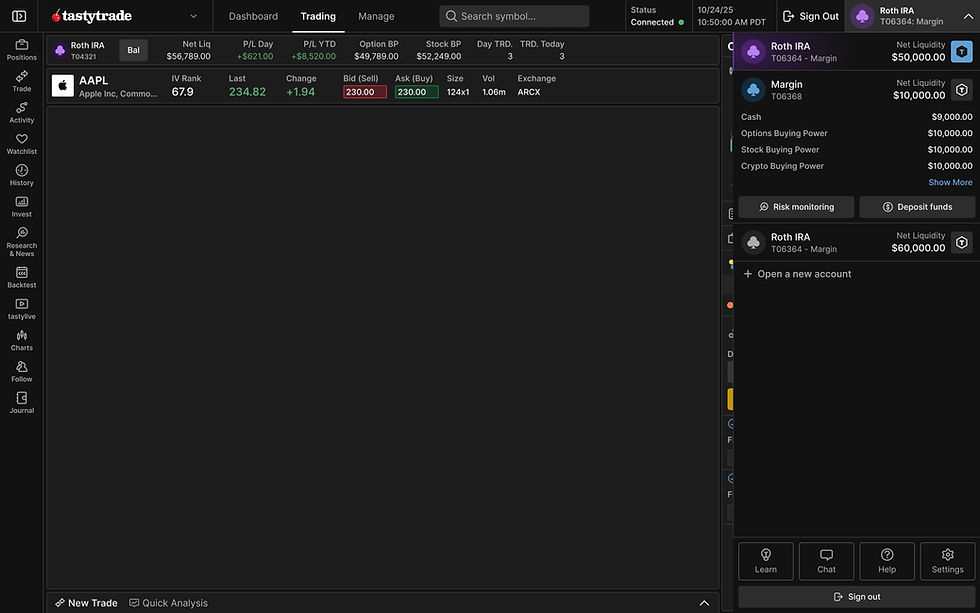Open the Learn button

coord(765,561)
